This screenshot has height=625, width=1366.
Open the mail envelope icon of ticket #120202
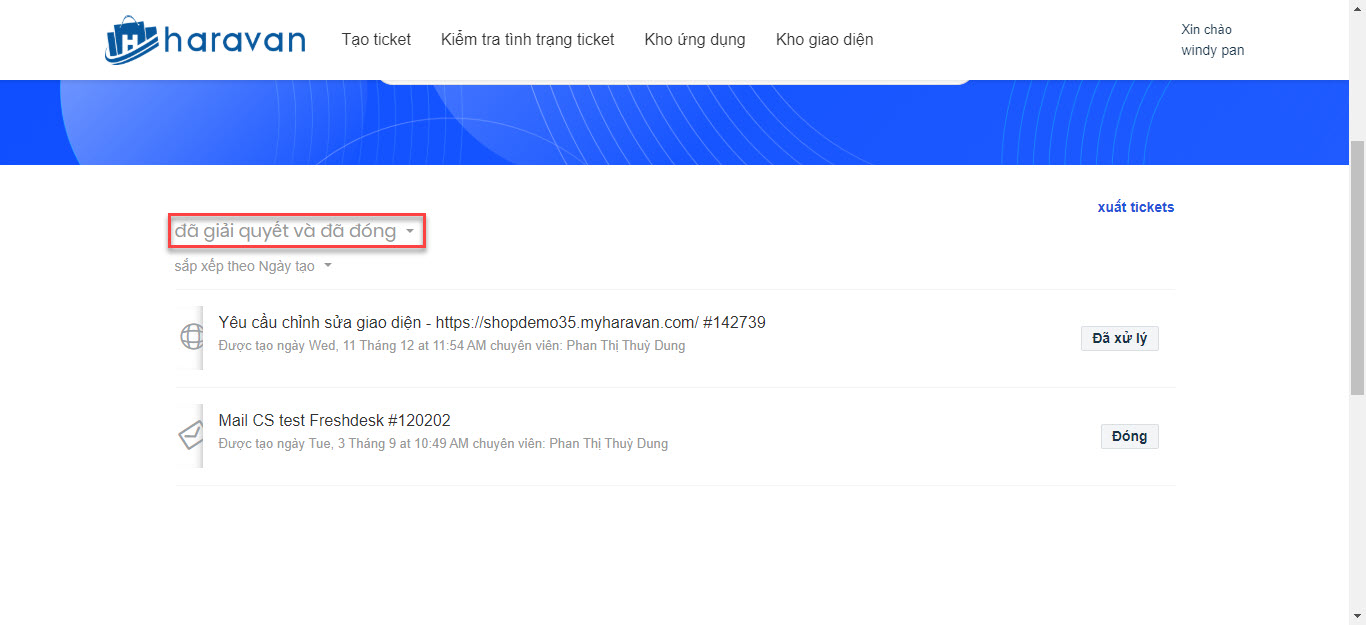[191, 435]
